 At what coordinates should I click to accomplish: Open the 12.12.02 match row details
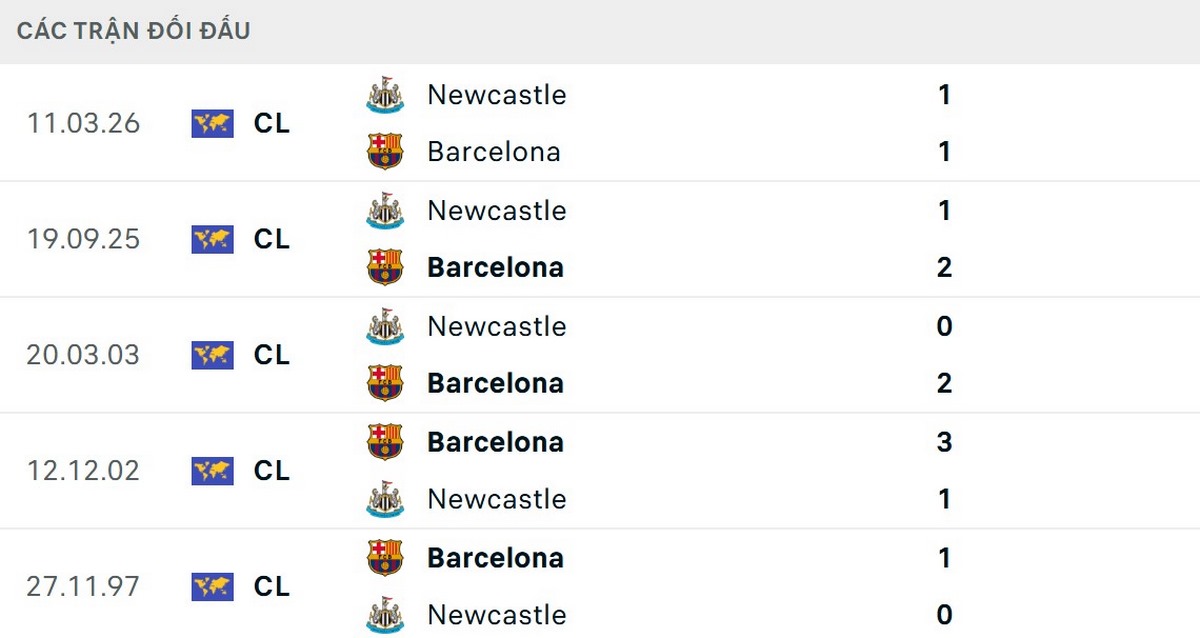tap(700, 471)
